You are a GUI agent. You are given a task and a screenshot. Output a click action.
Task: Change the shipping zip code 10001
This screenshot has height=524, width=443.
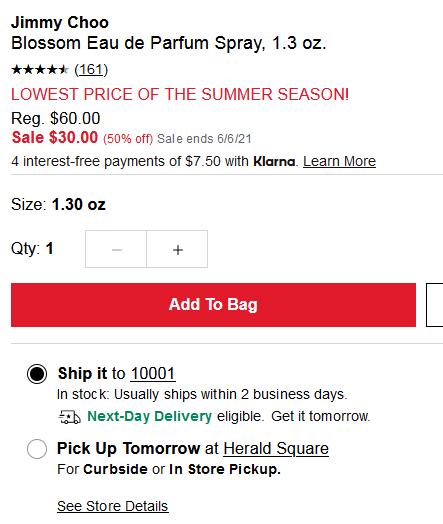(x=153, y=374)
